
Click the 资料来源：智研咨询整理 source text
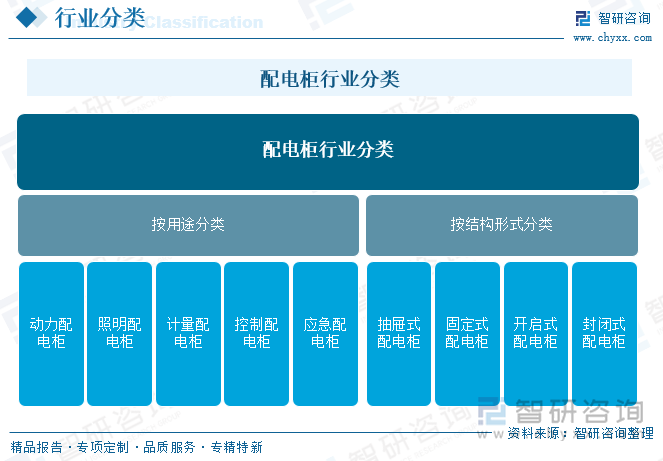pos(580,433)
